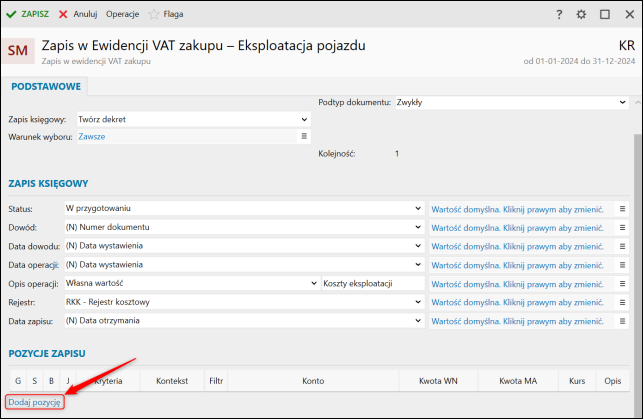The image size is (643, 419).
Task: Click the KR label text
Action: click(x=627, y=46)
